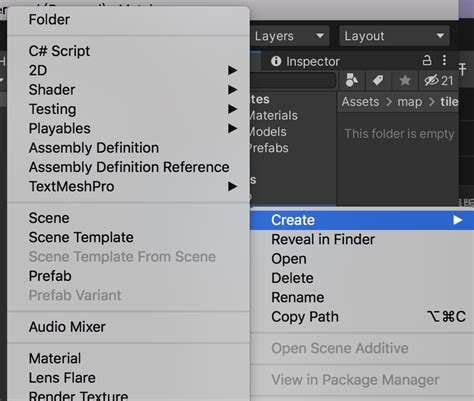Filter project search by type icon

352,80
